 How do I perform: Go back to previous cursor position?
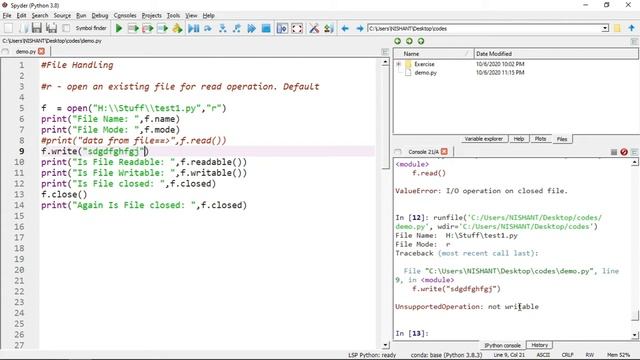(x=345, y=29)
